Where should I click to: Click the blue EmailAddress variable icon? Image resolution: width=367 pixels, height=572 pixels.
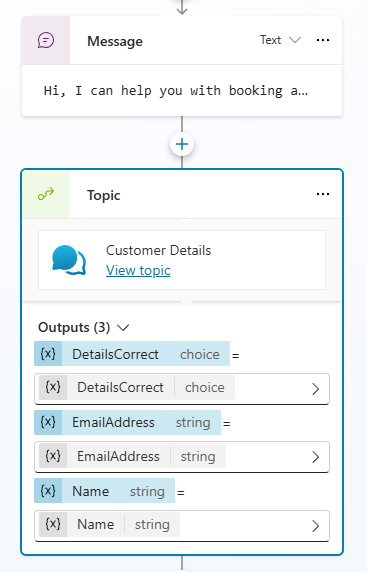48,422
